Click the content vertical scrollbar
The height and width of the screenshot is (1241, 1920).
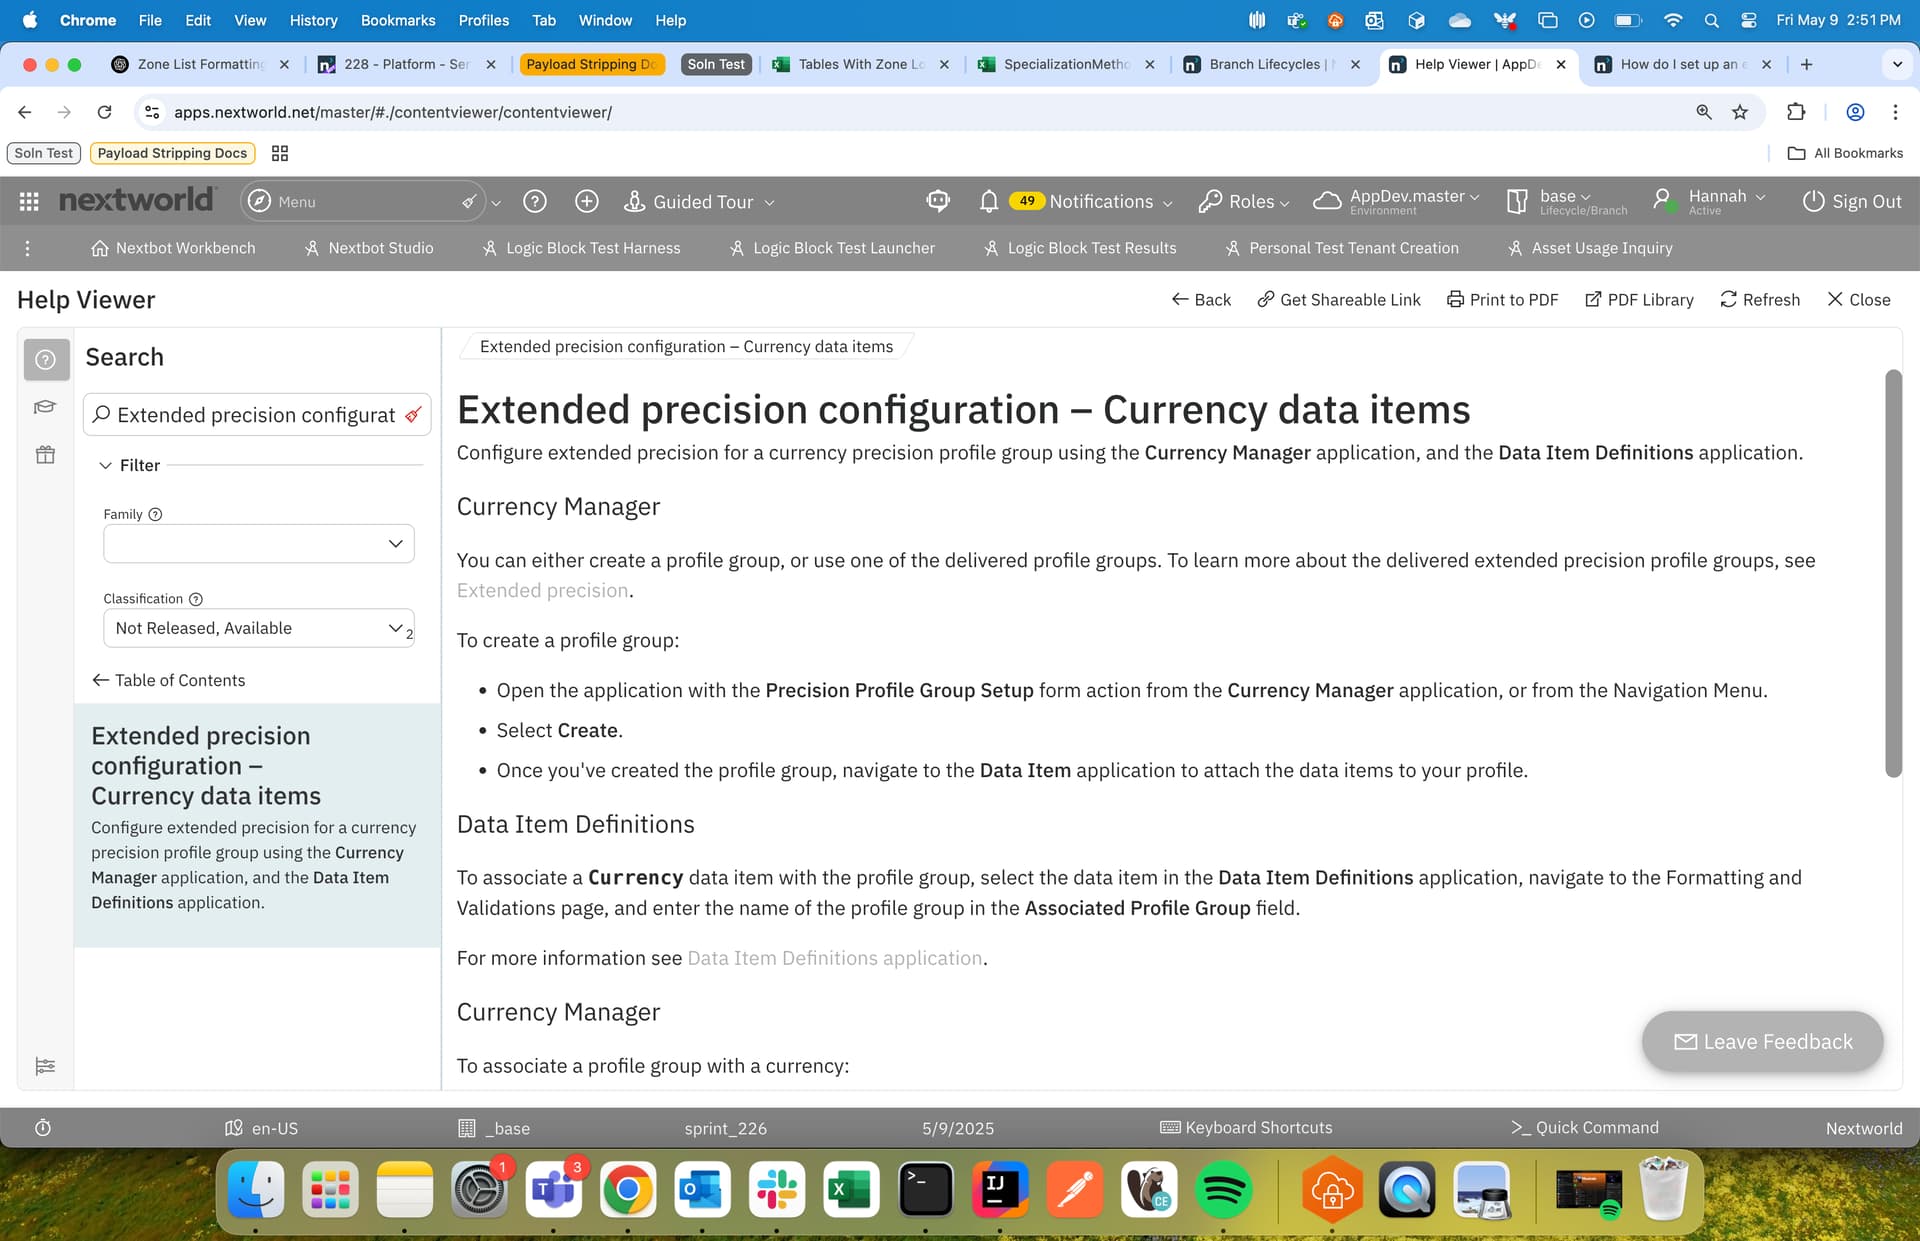point(1892,574)
